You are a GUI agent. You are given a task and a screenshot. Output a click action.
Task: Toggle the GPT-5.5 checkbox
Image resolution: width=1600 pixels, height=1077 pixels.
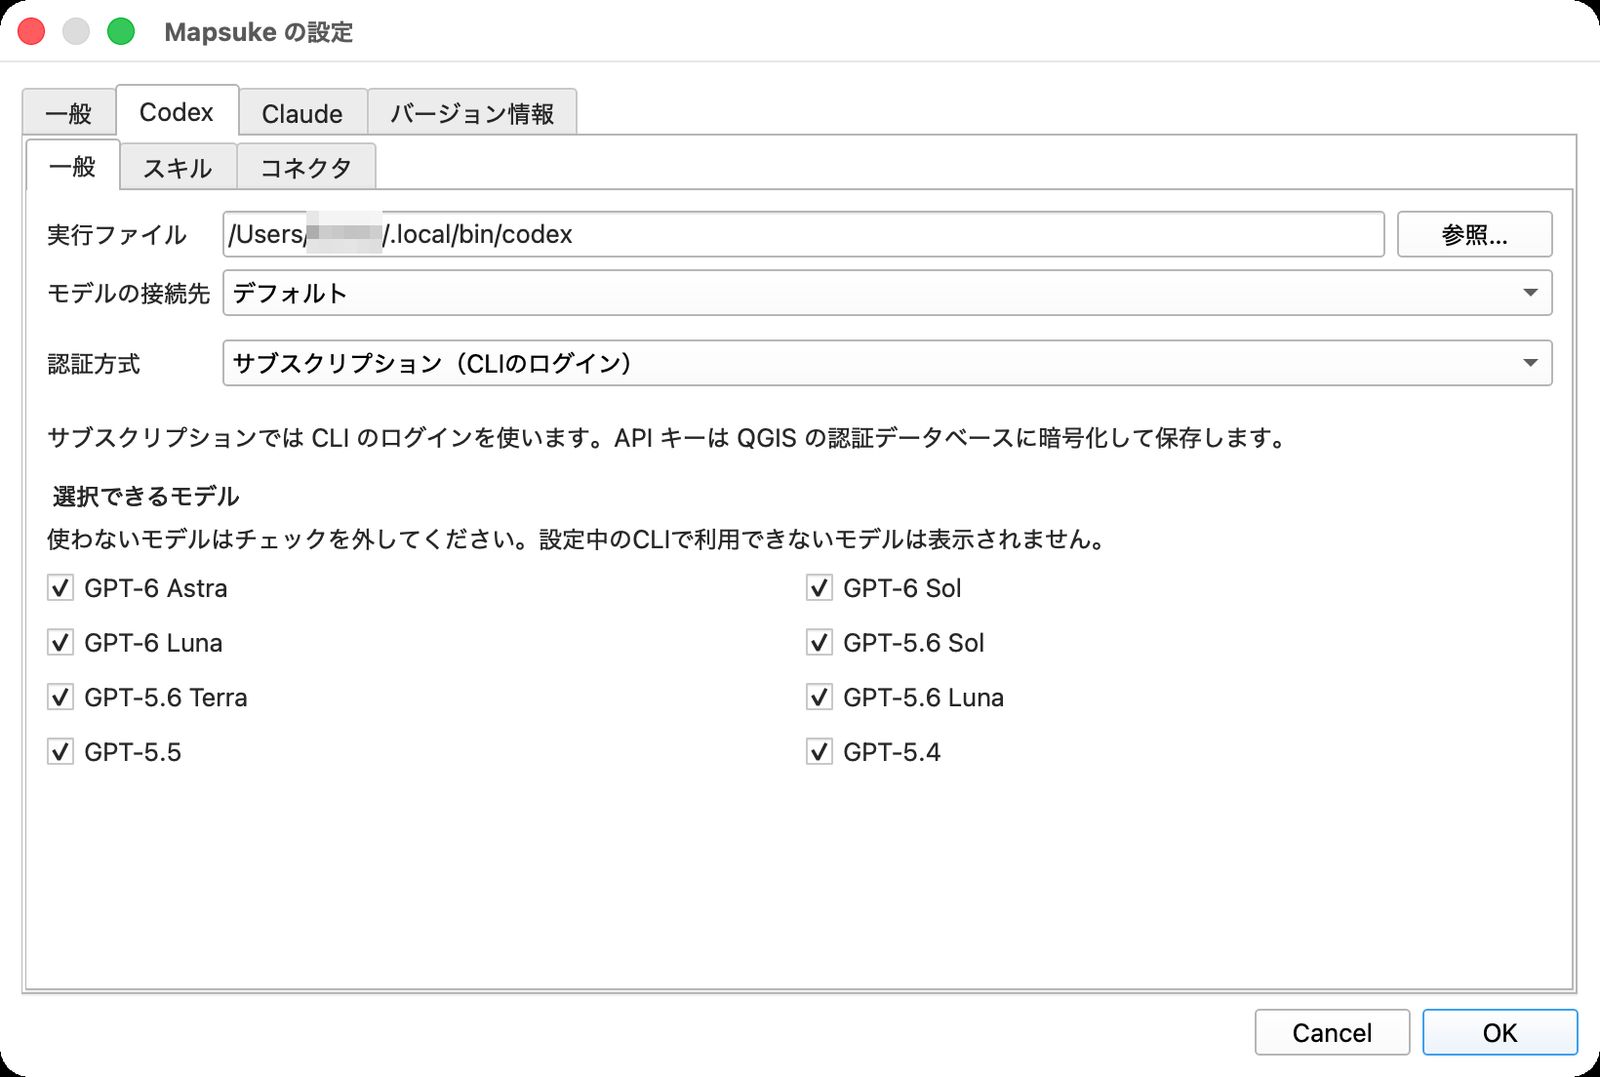point(60,751)
